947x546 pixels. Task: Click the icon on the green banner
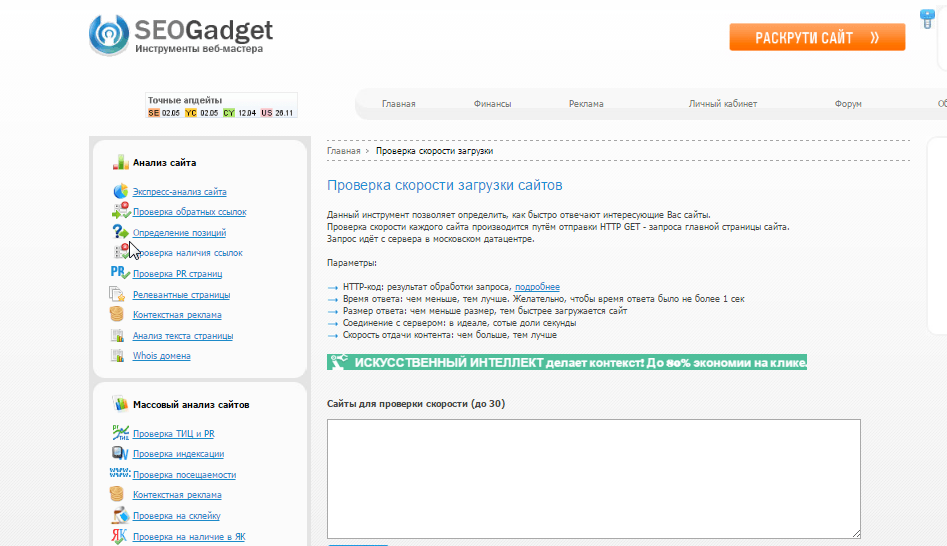coord(339,362)
